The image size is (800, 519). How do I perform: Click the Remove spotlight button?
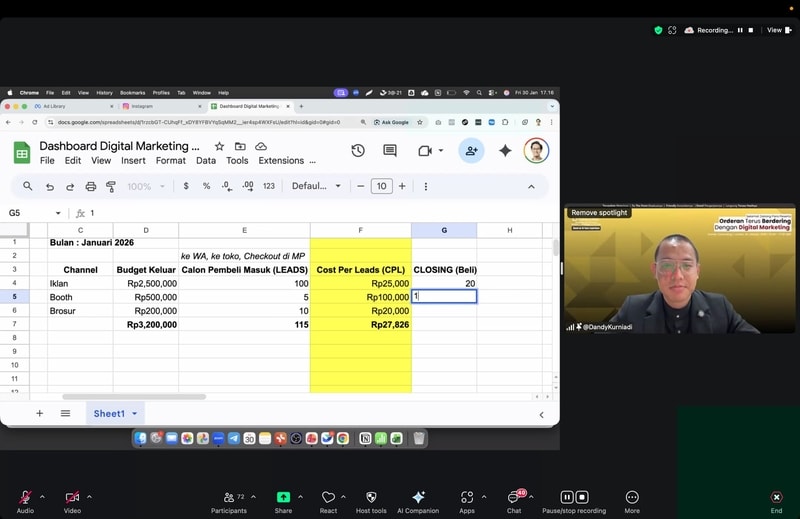point(599,213)
